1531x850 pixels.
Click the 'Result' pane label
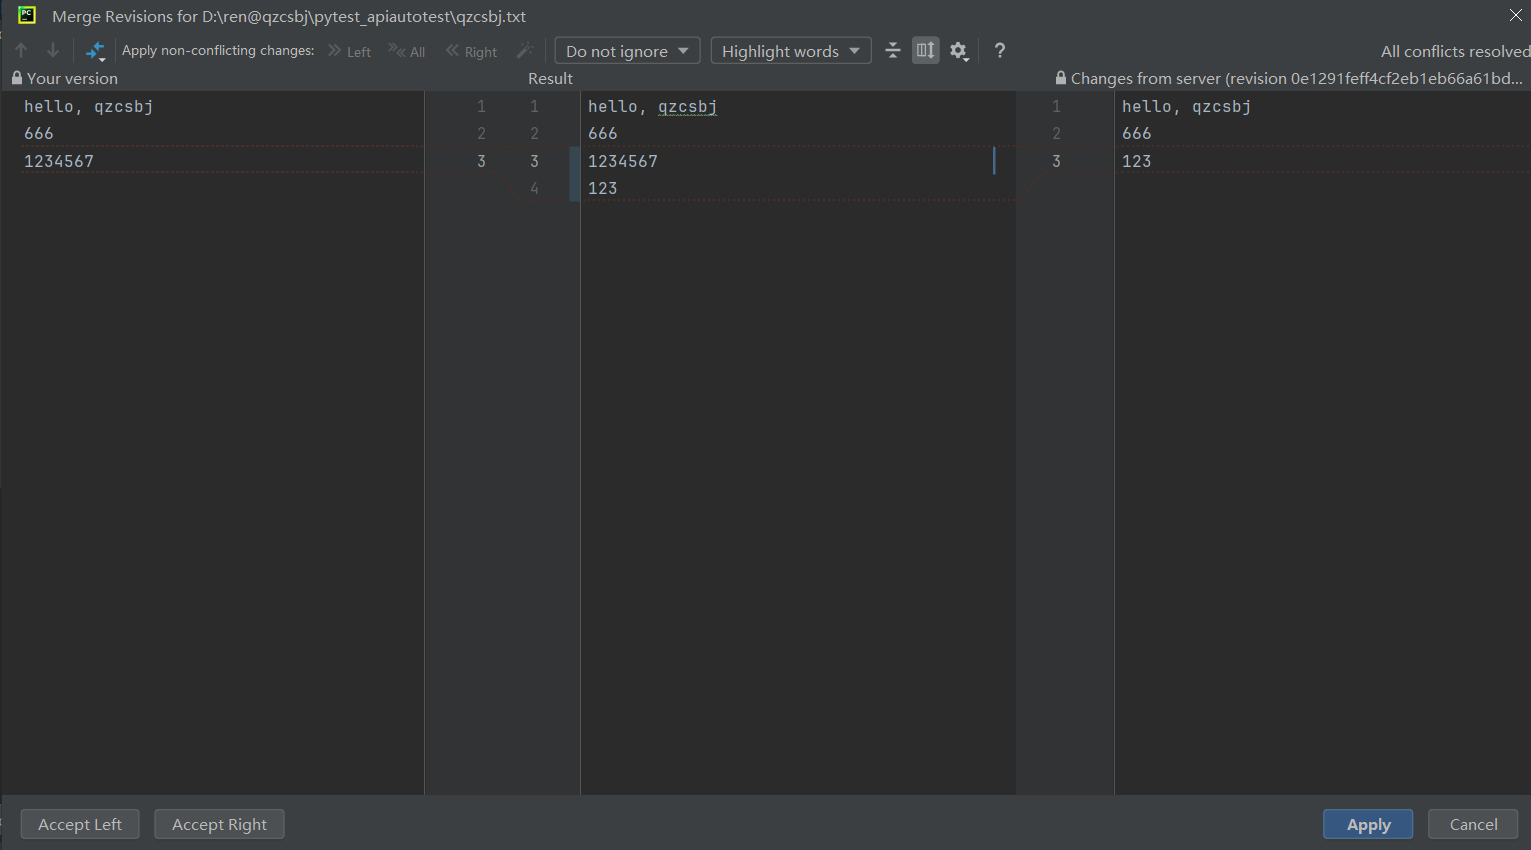[551, 78]
